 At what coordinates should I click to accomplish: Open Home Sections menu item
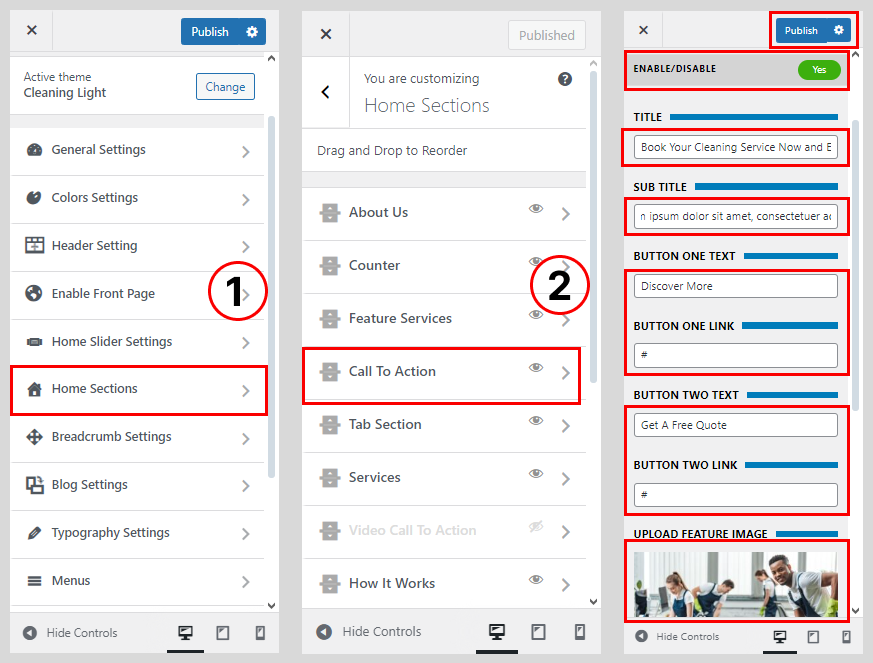[x=138, y=389]
